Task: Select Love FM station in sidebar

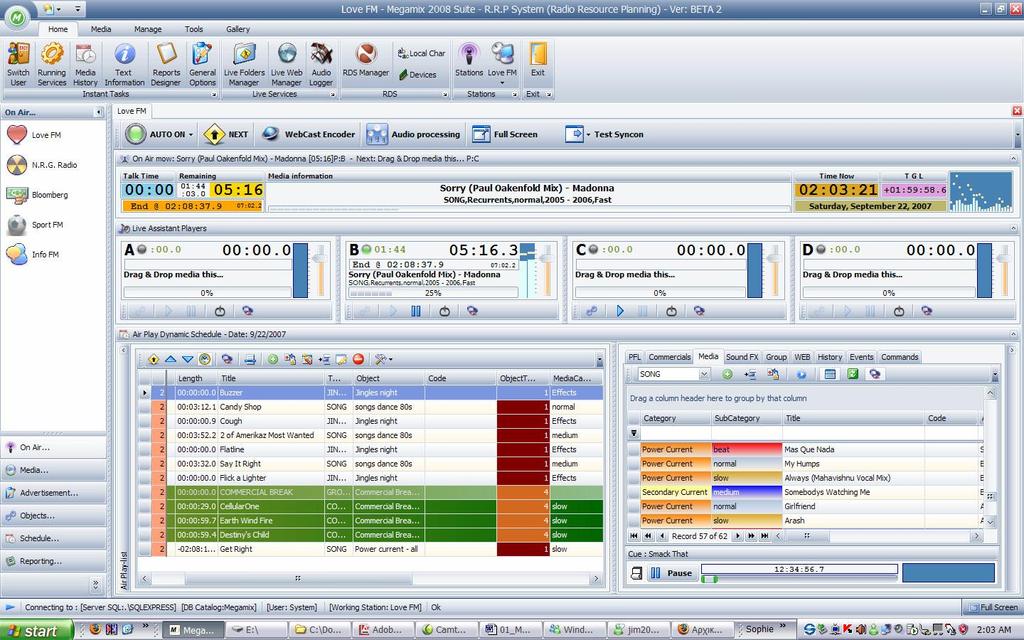Action: pos(34,135)
